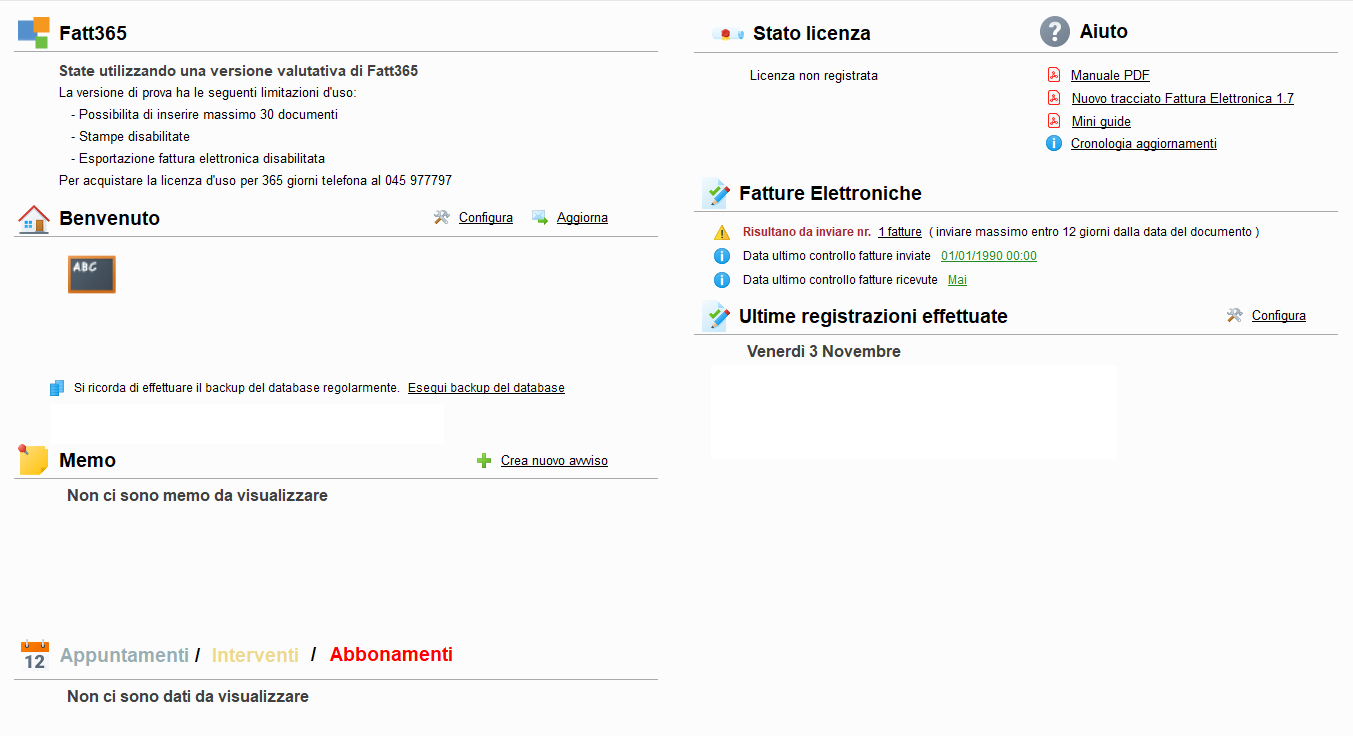Viewport: 1353px width, 736px height.
Task: Click the Aggiorna refresh icon
Action: (x=540, y=217)
